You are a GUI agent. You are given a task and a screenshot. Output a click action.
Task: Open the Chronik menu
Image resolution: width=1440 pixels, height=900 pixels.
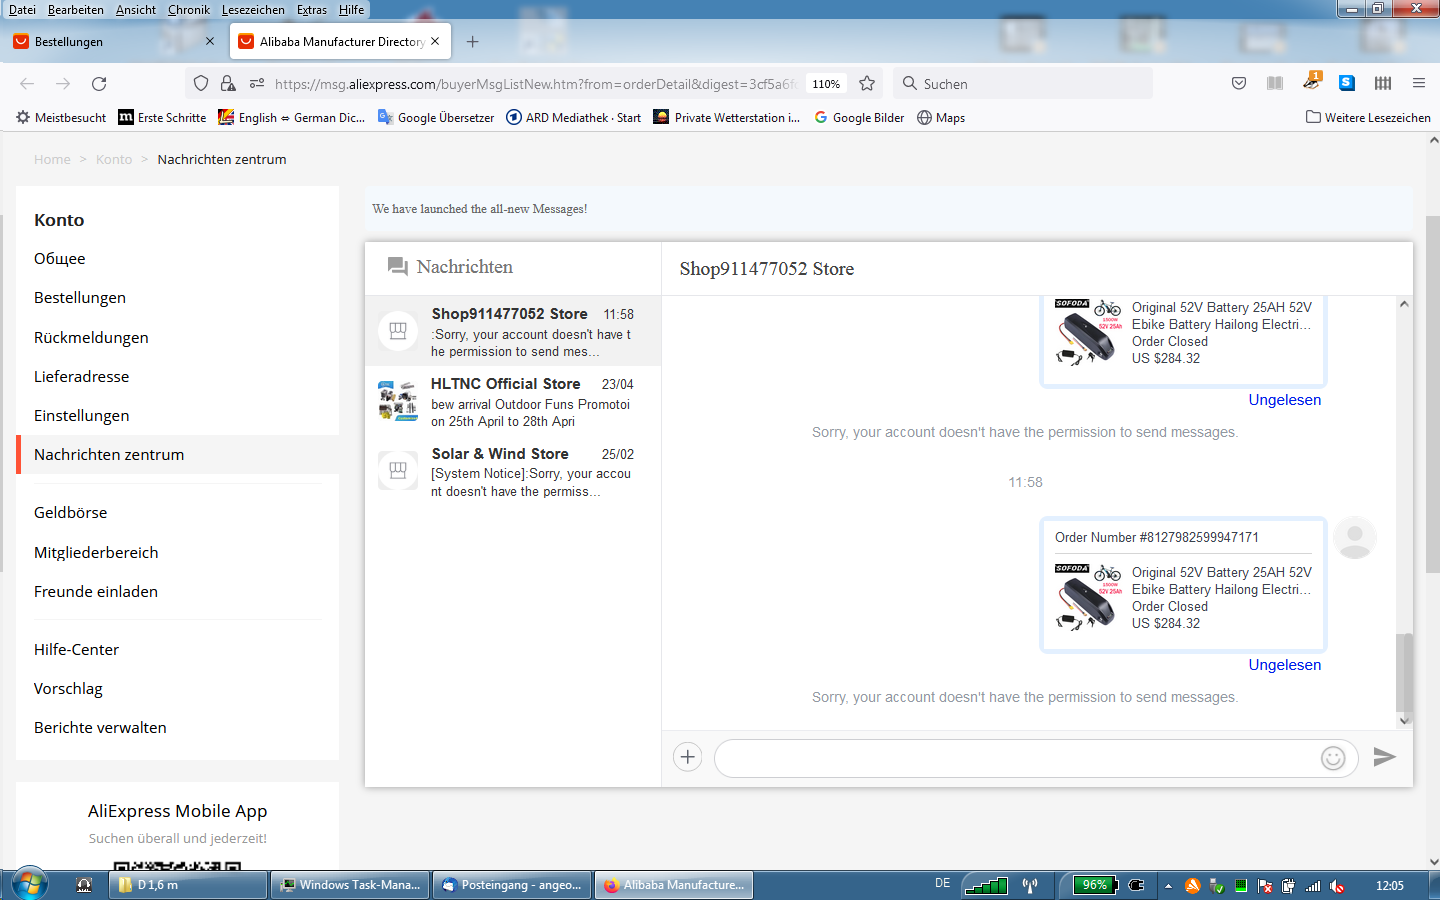click(188, 10)
